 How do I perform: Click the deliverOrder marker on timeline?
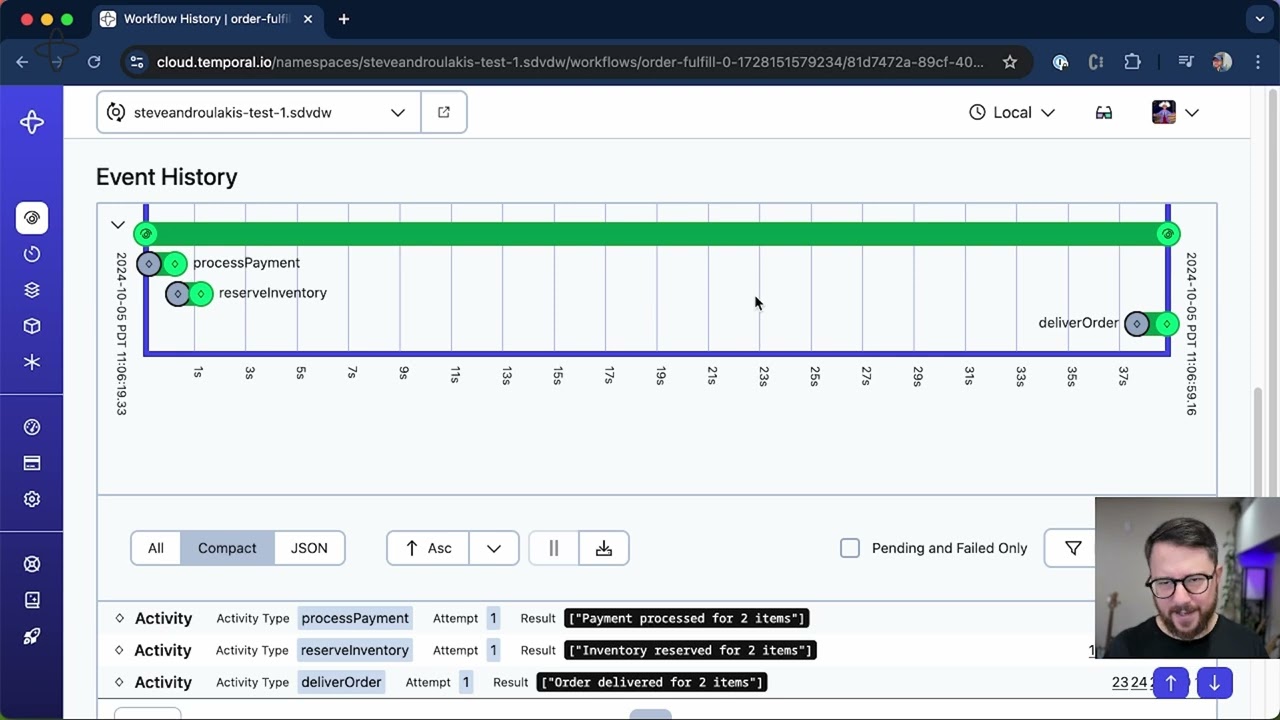point(1151,323)
